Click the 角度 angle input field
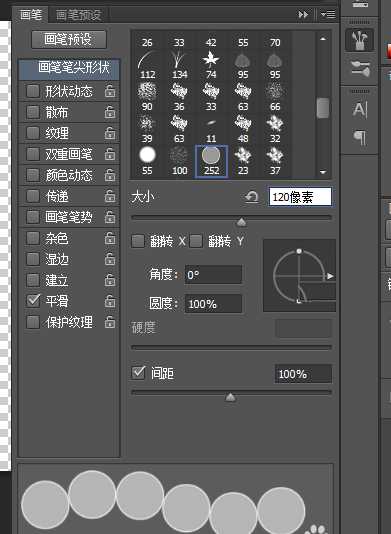The width and height of the screenshot is (391, 534). pyautogui.click(x=213, y=274)
